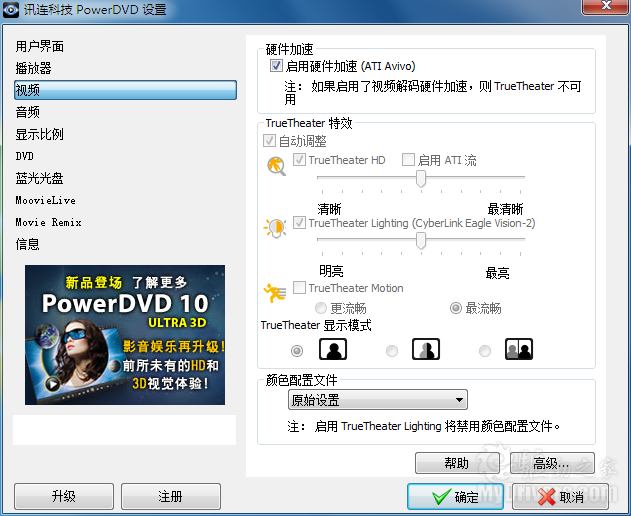Open the 播放器 settings page
The height and width of the screenshot is (516, 631).
coord(33,68)
